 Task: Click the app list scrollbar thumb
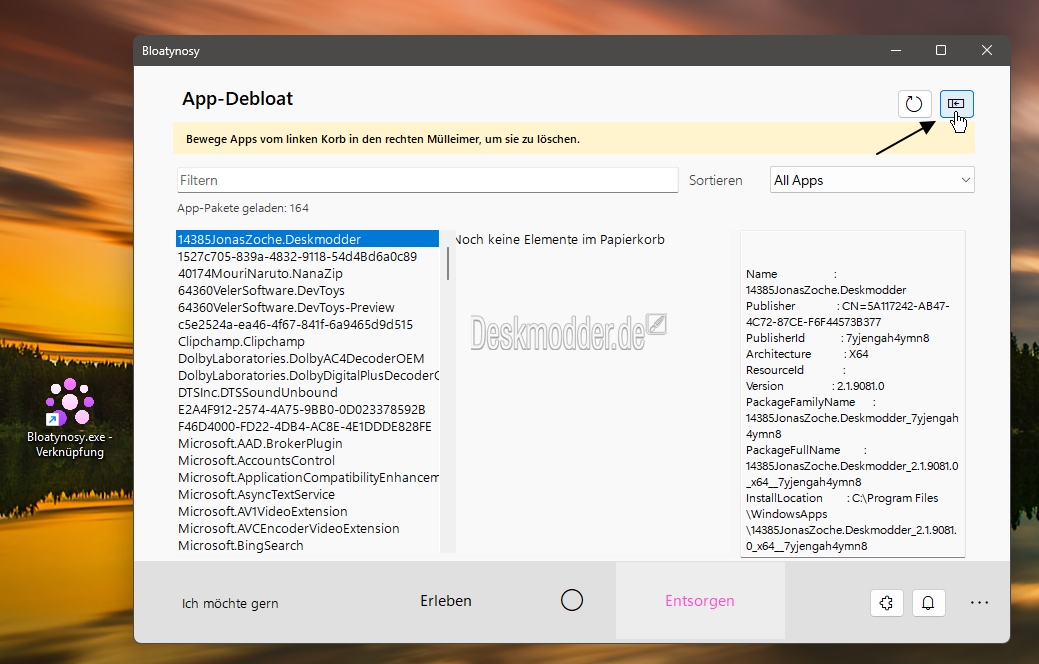click(x=448, y=263)
